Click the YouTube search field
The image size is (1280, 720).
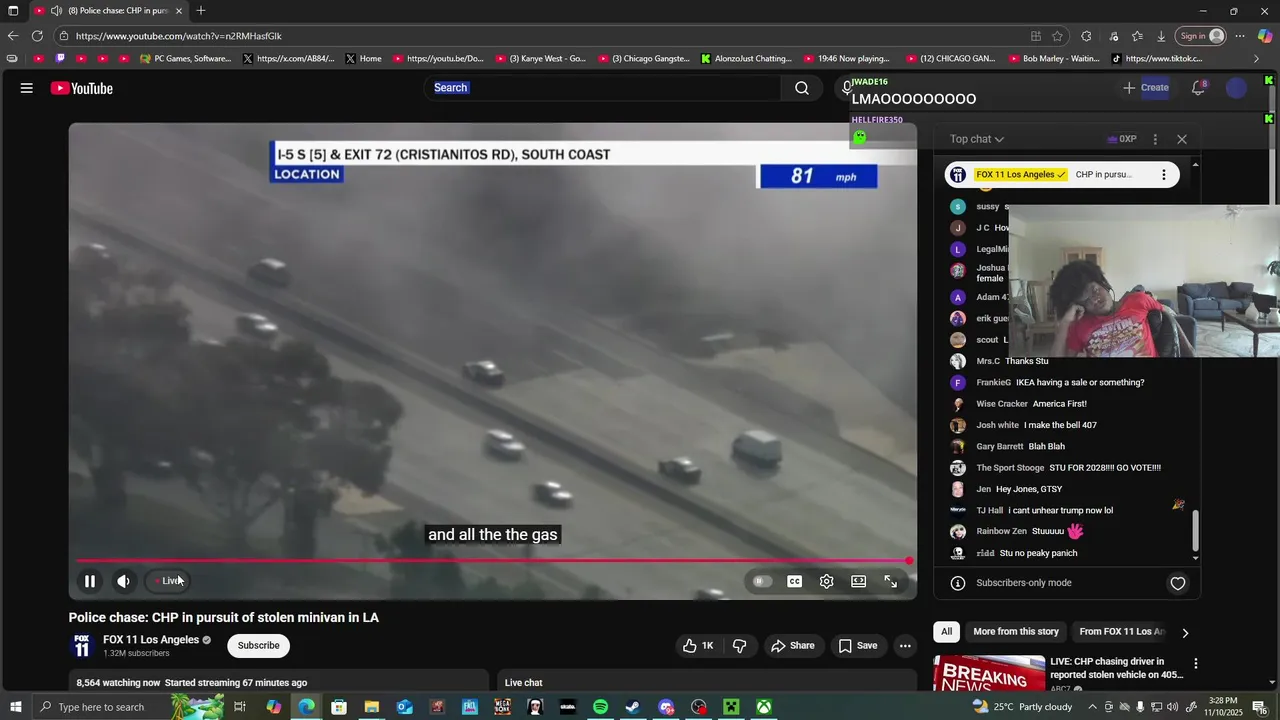(603, 88)
